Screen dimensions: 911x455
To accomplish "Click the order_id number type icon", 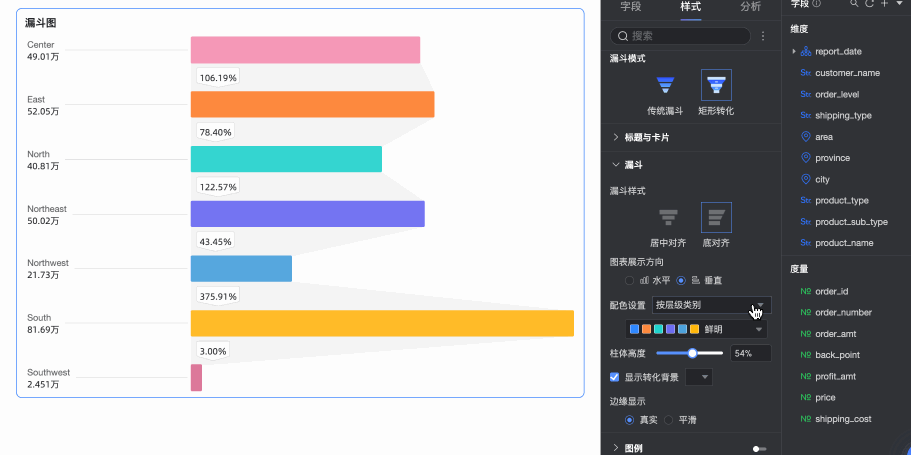I will pos(806,291).
